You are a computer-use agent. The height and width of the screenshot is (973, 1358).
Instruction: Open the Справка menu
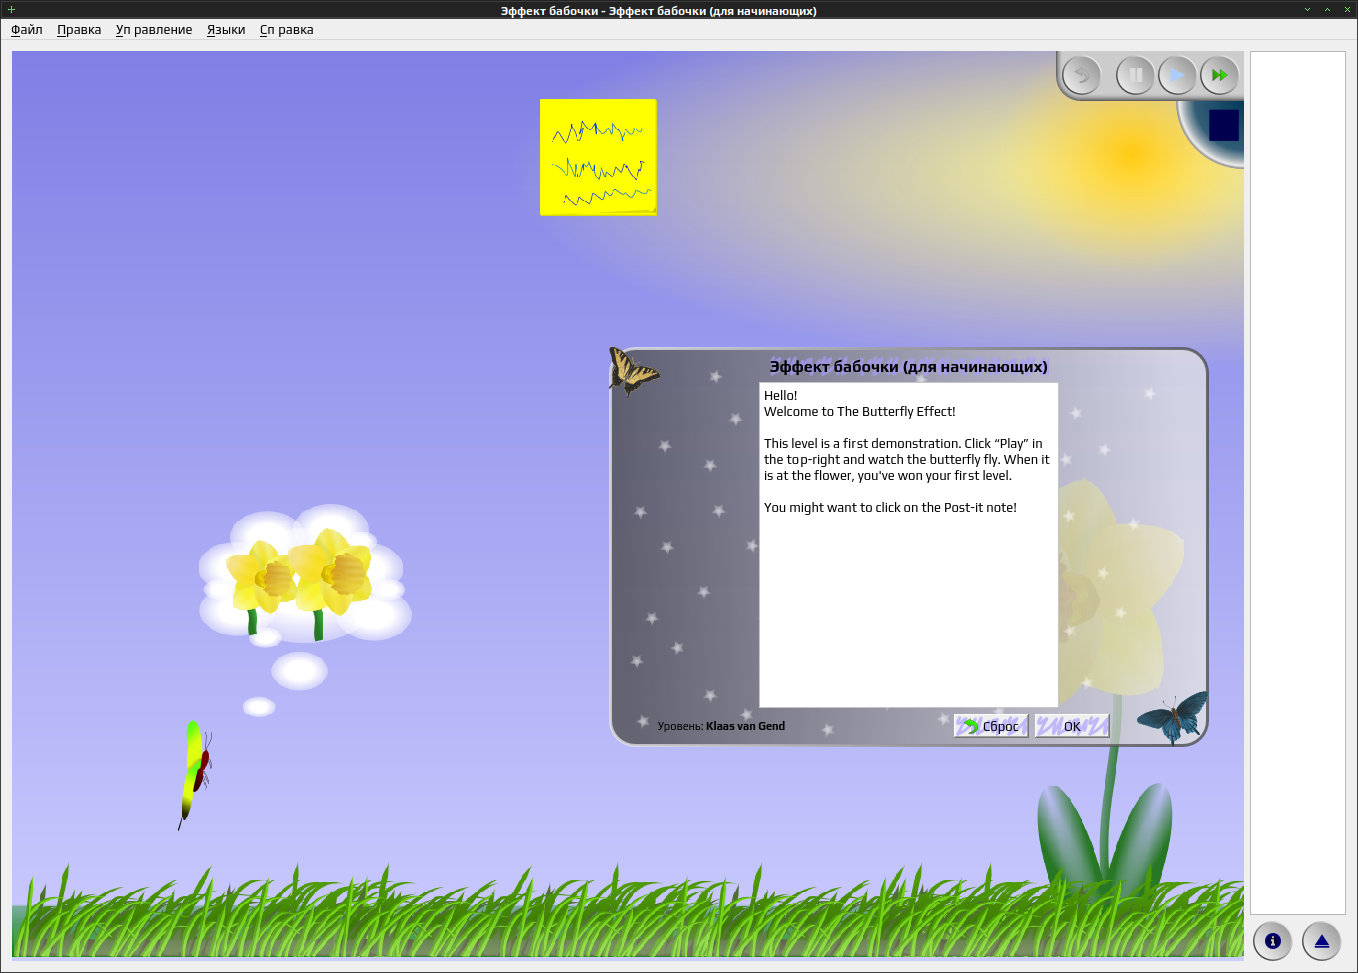click(x=287, y=30)
